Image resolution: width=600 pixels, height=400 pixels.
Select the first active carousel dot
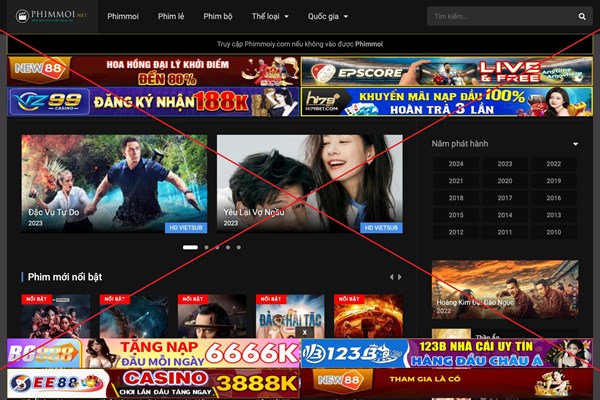190,247
